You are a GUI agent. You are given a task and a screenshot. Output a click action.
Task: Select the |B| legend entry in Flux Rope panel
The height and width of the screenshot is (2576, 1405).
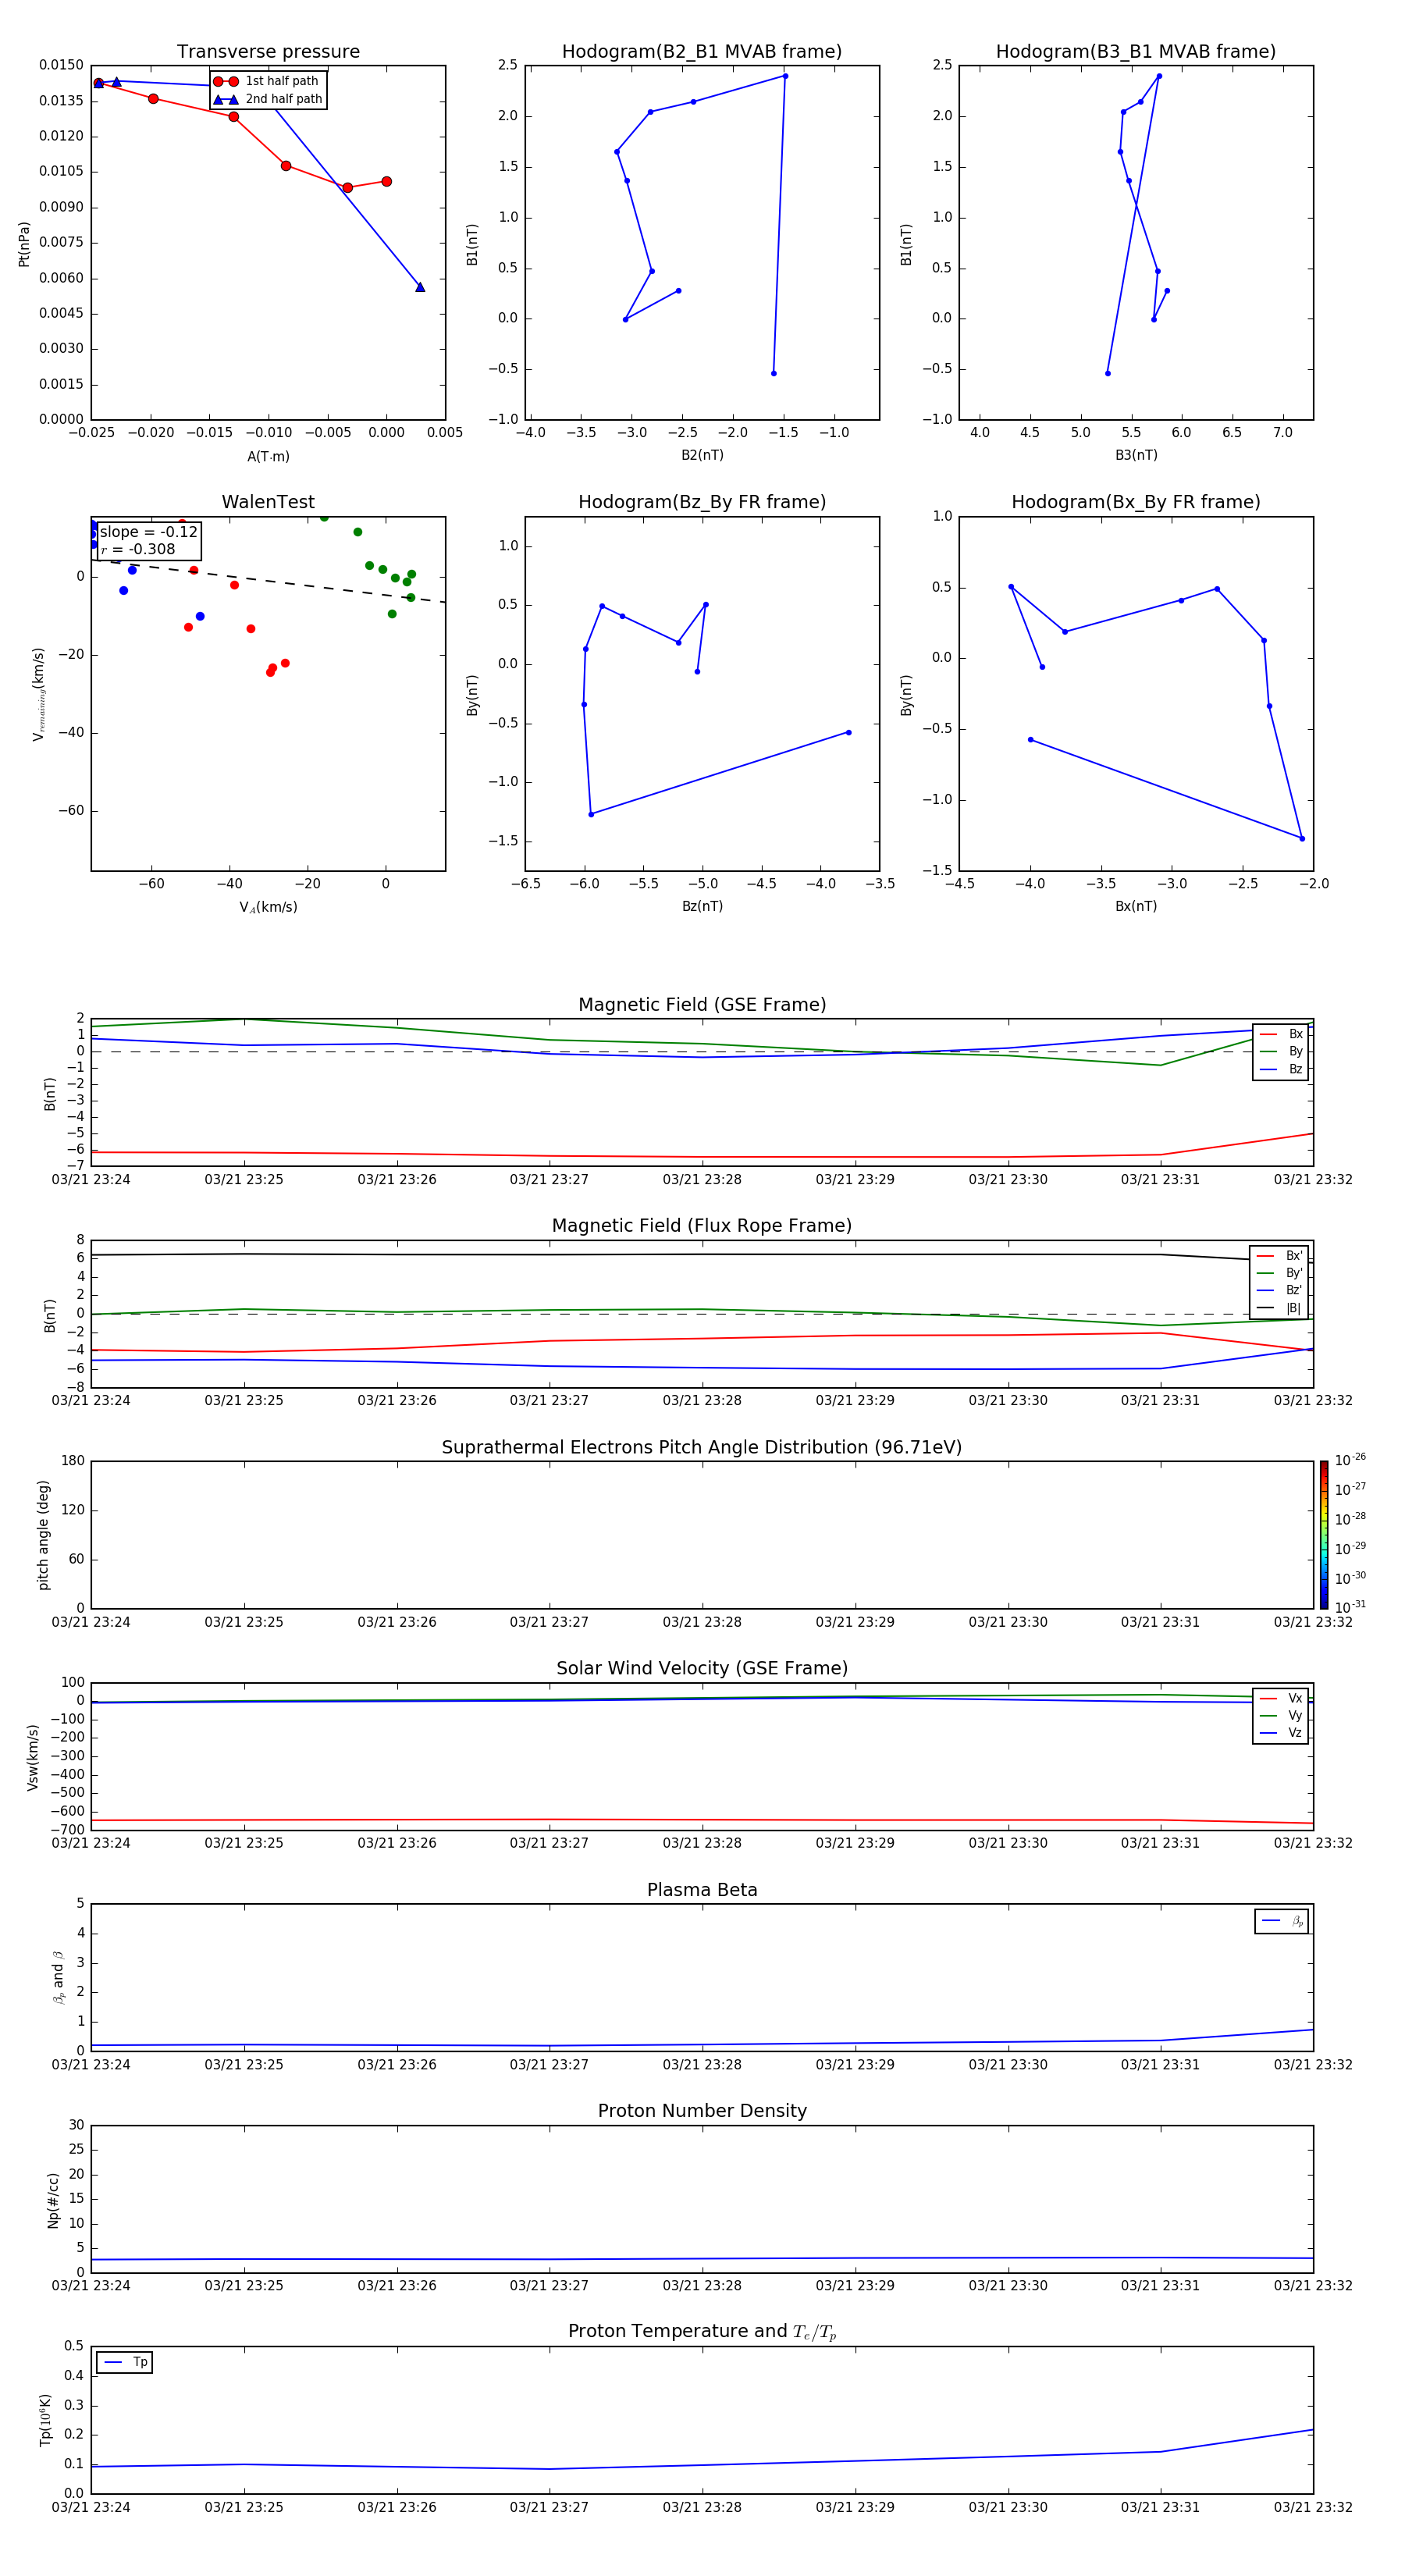click(1279, 1309)
